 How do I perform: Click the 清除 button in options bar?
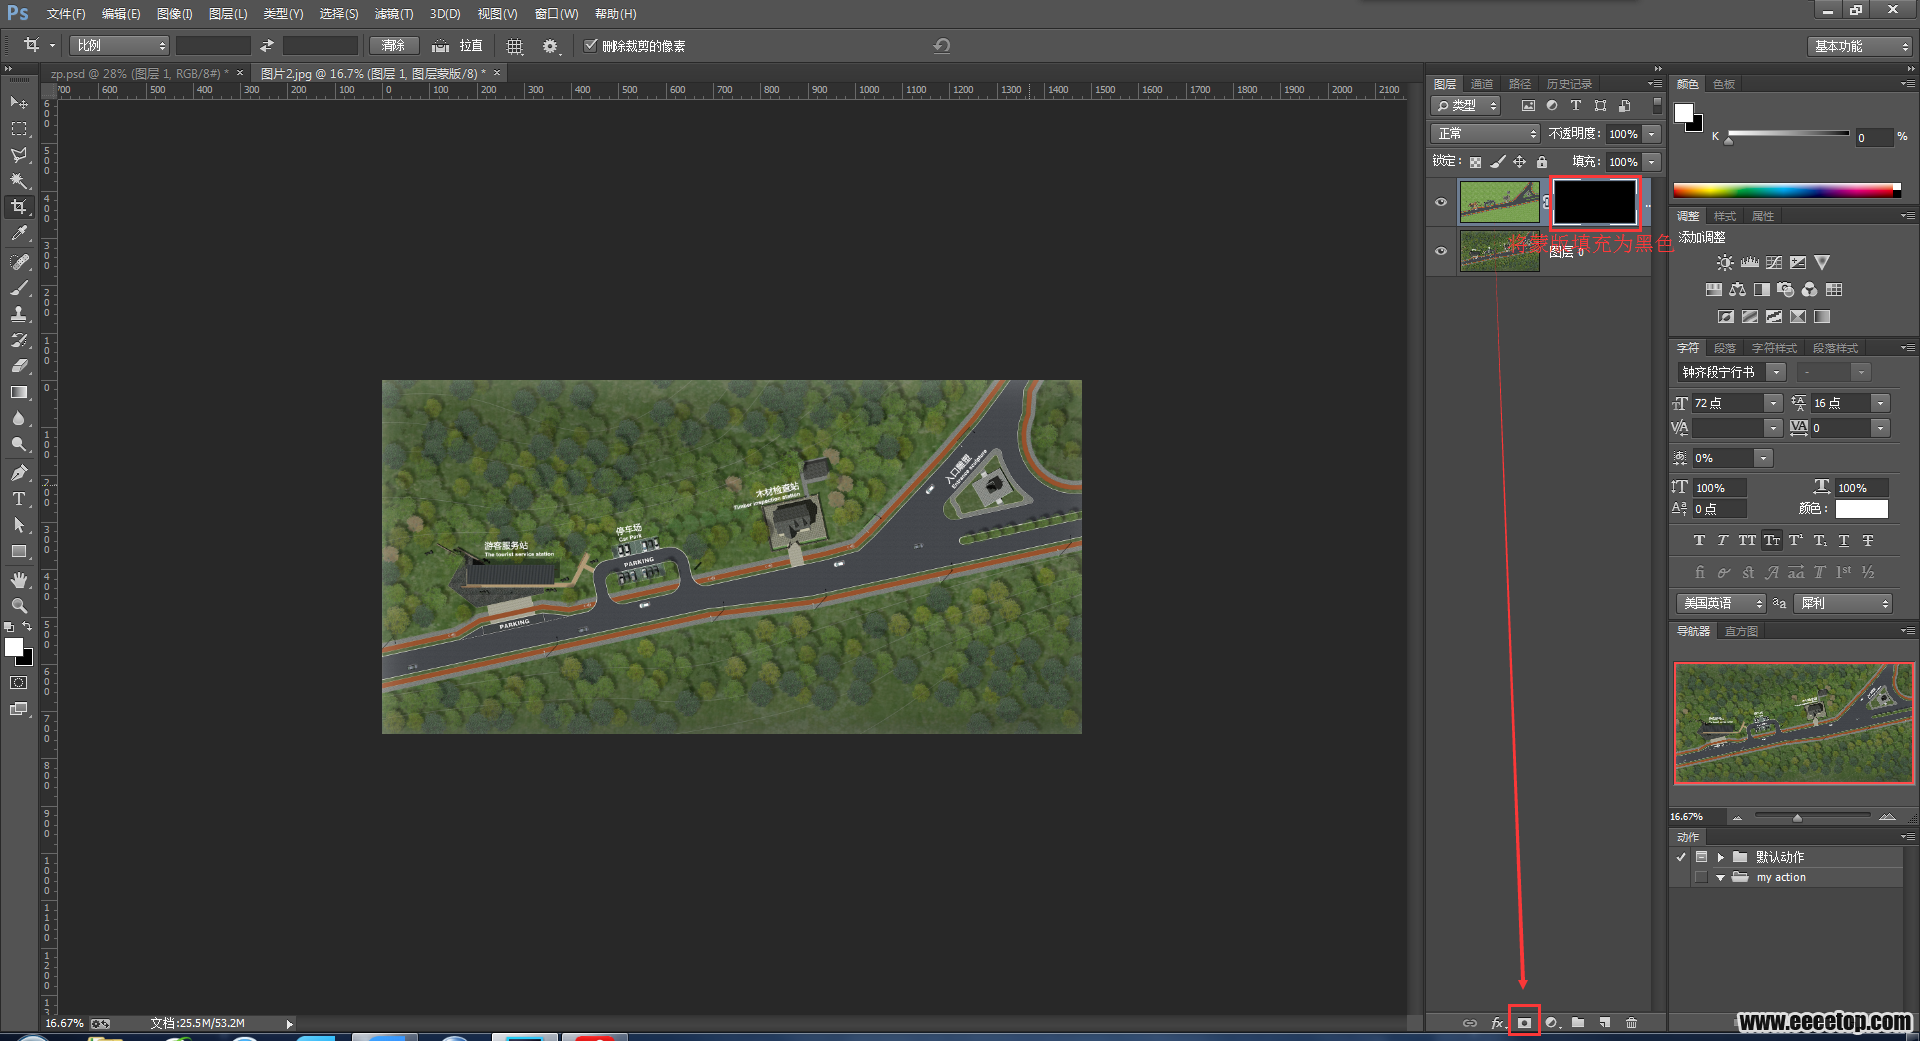[x=394, y=46]
